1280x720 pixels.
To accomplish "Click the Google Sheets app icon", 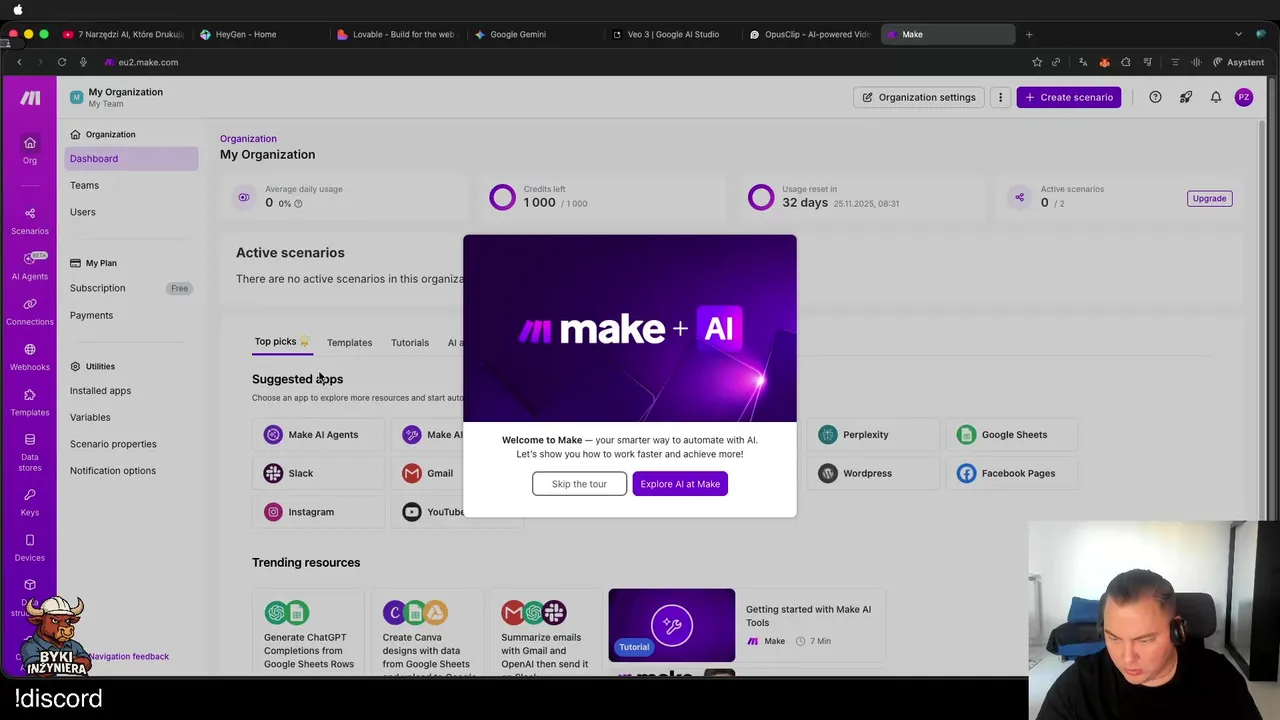I will click(x=966, y=434).
